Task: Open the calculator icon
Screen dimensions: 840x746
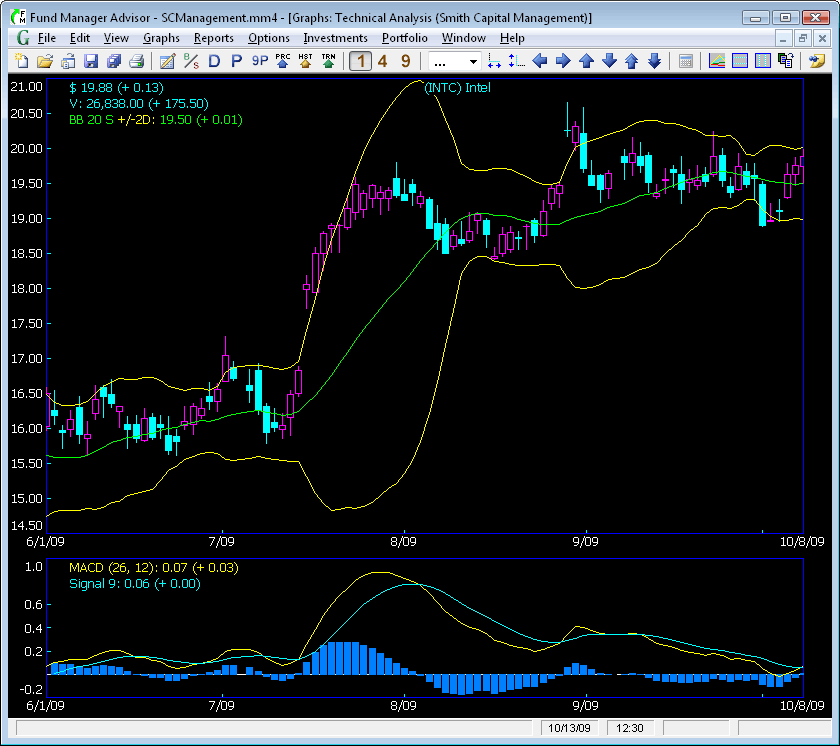Action: [x=686, y=61]
